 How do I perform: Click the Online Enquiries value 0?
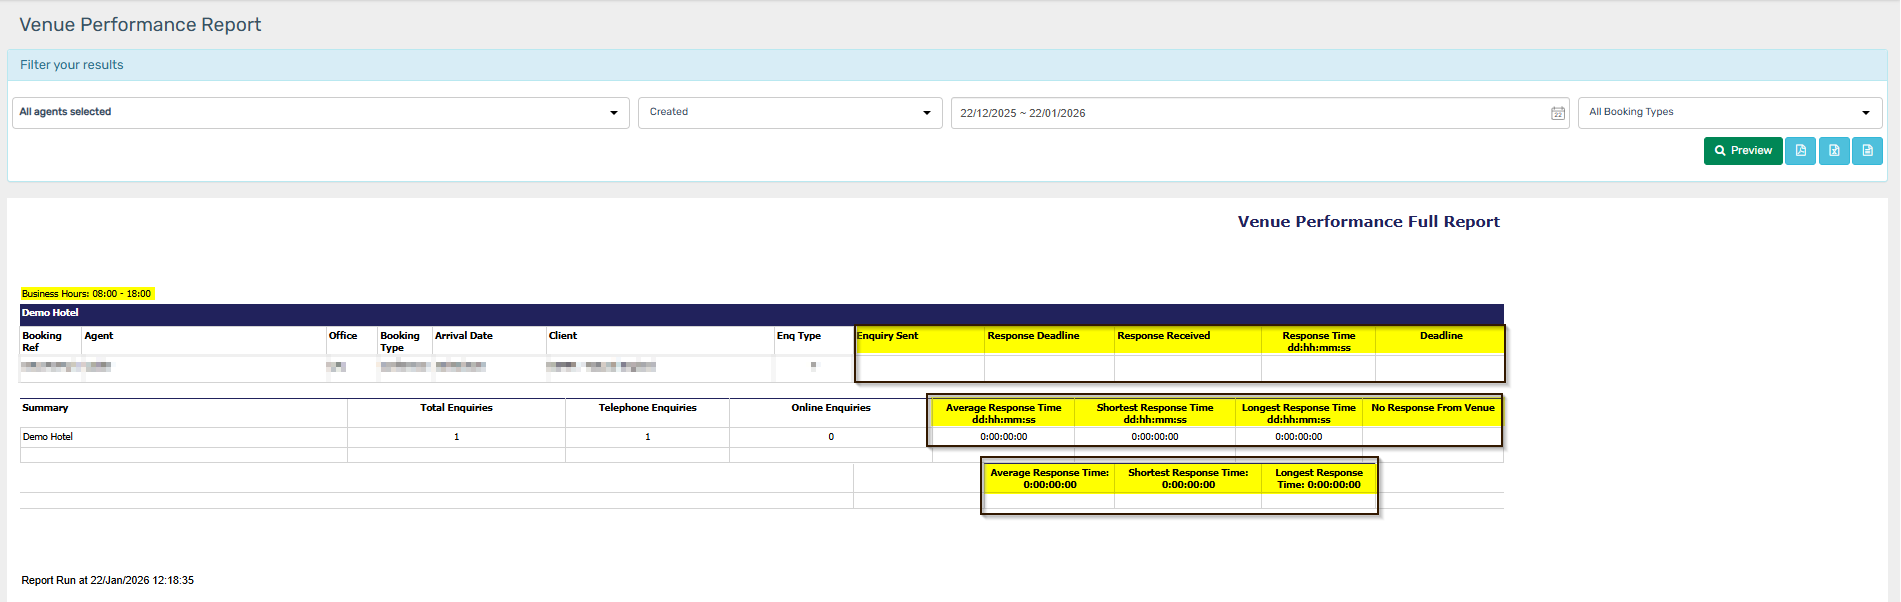[831, 437]
